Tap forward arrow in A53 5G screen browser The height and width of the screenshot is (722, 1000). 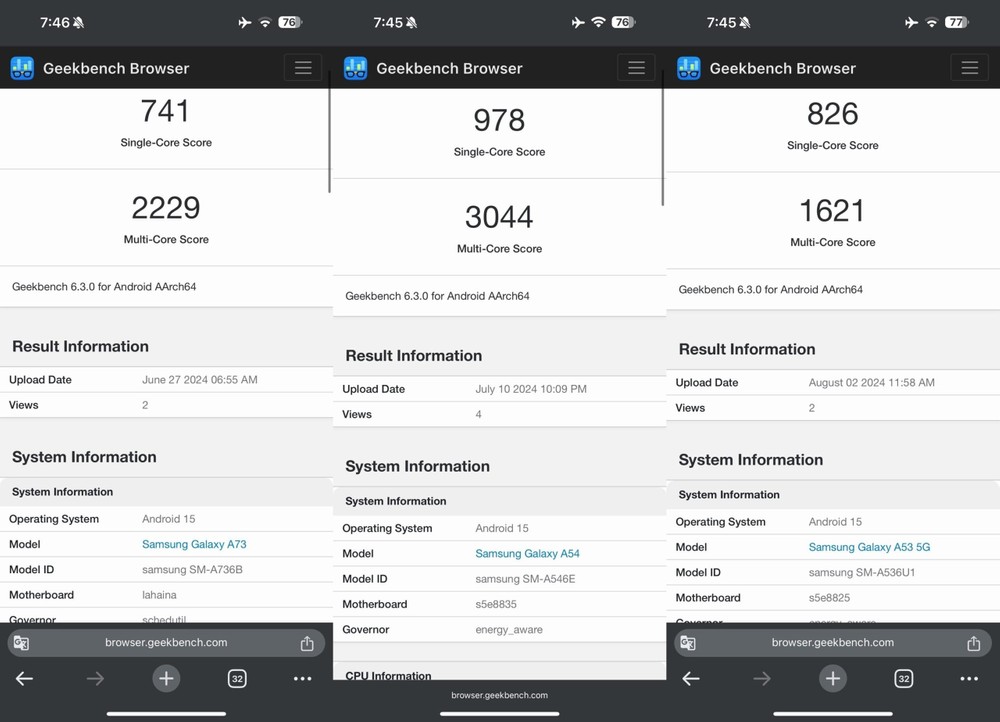pos(761,679)
